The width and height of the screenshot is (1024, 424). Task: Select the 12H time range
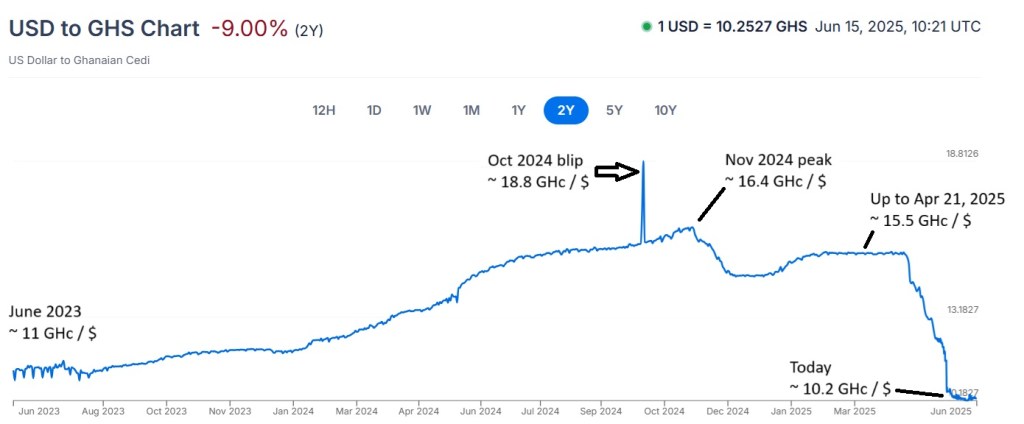click(324, 110)
